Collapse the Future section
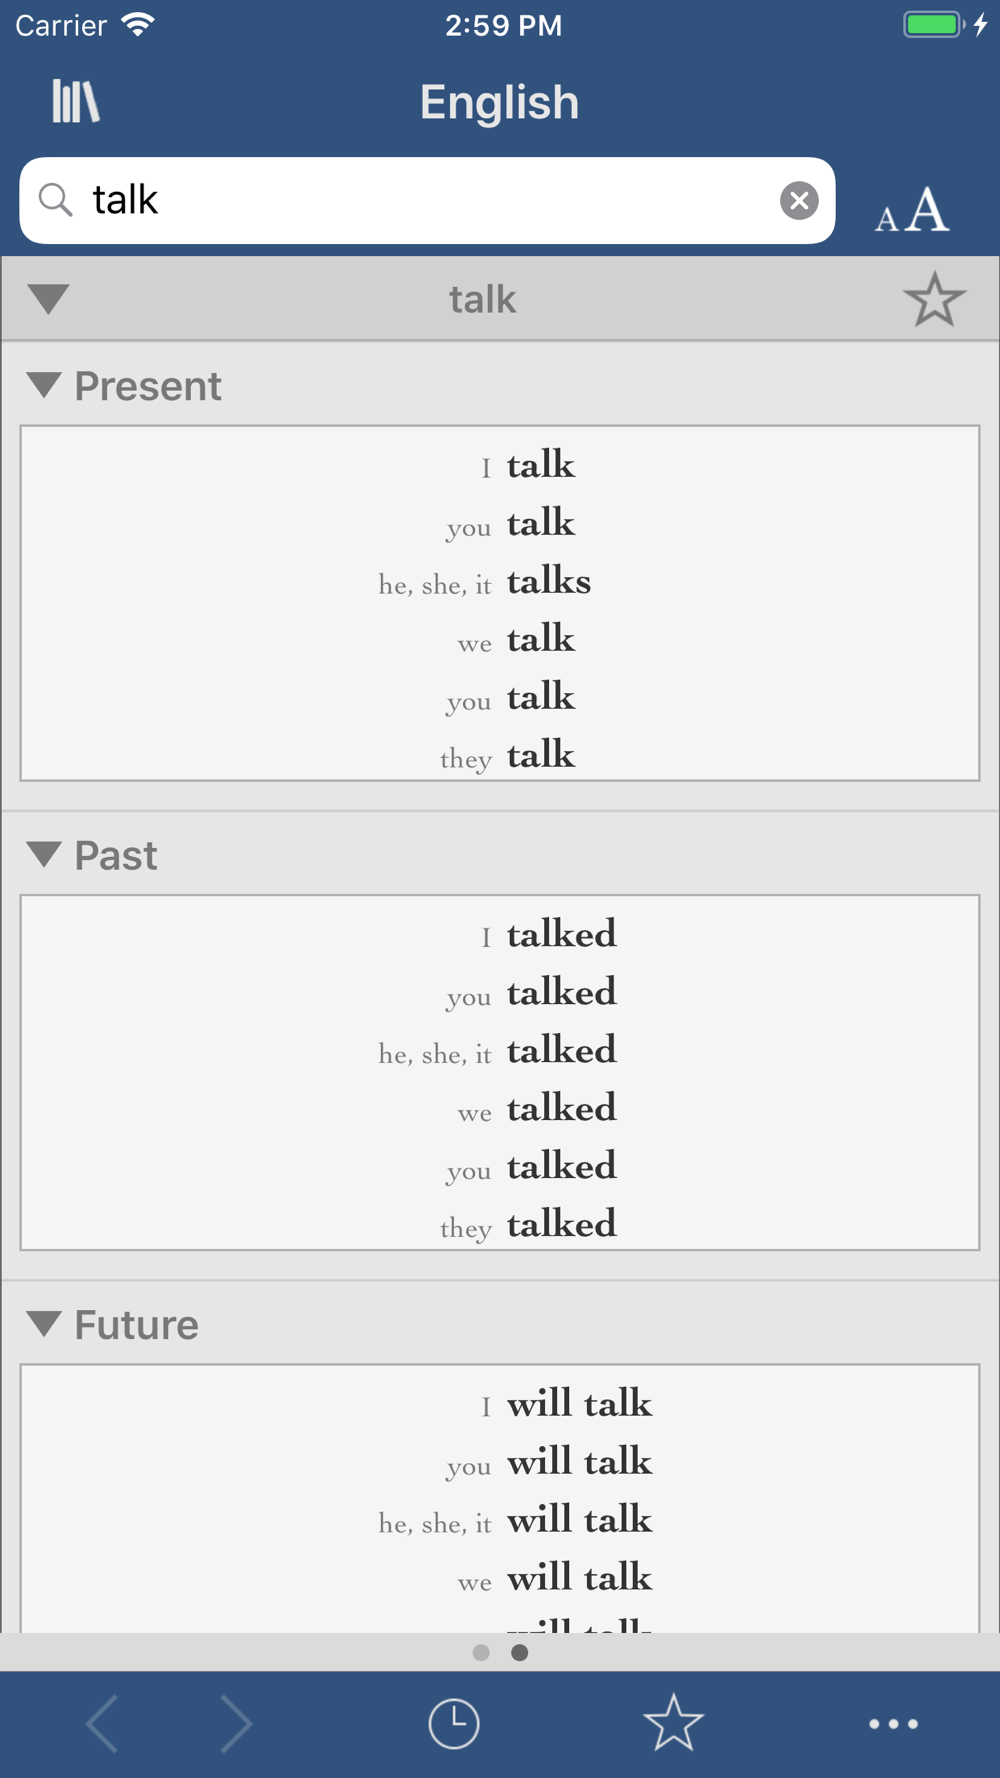 [x=44, y=1323]
